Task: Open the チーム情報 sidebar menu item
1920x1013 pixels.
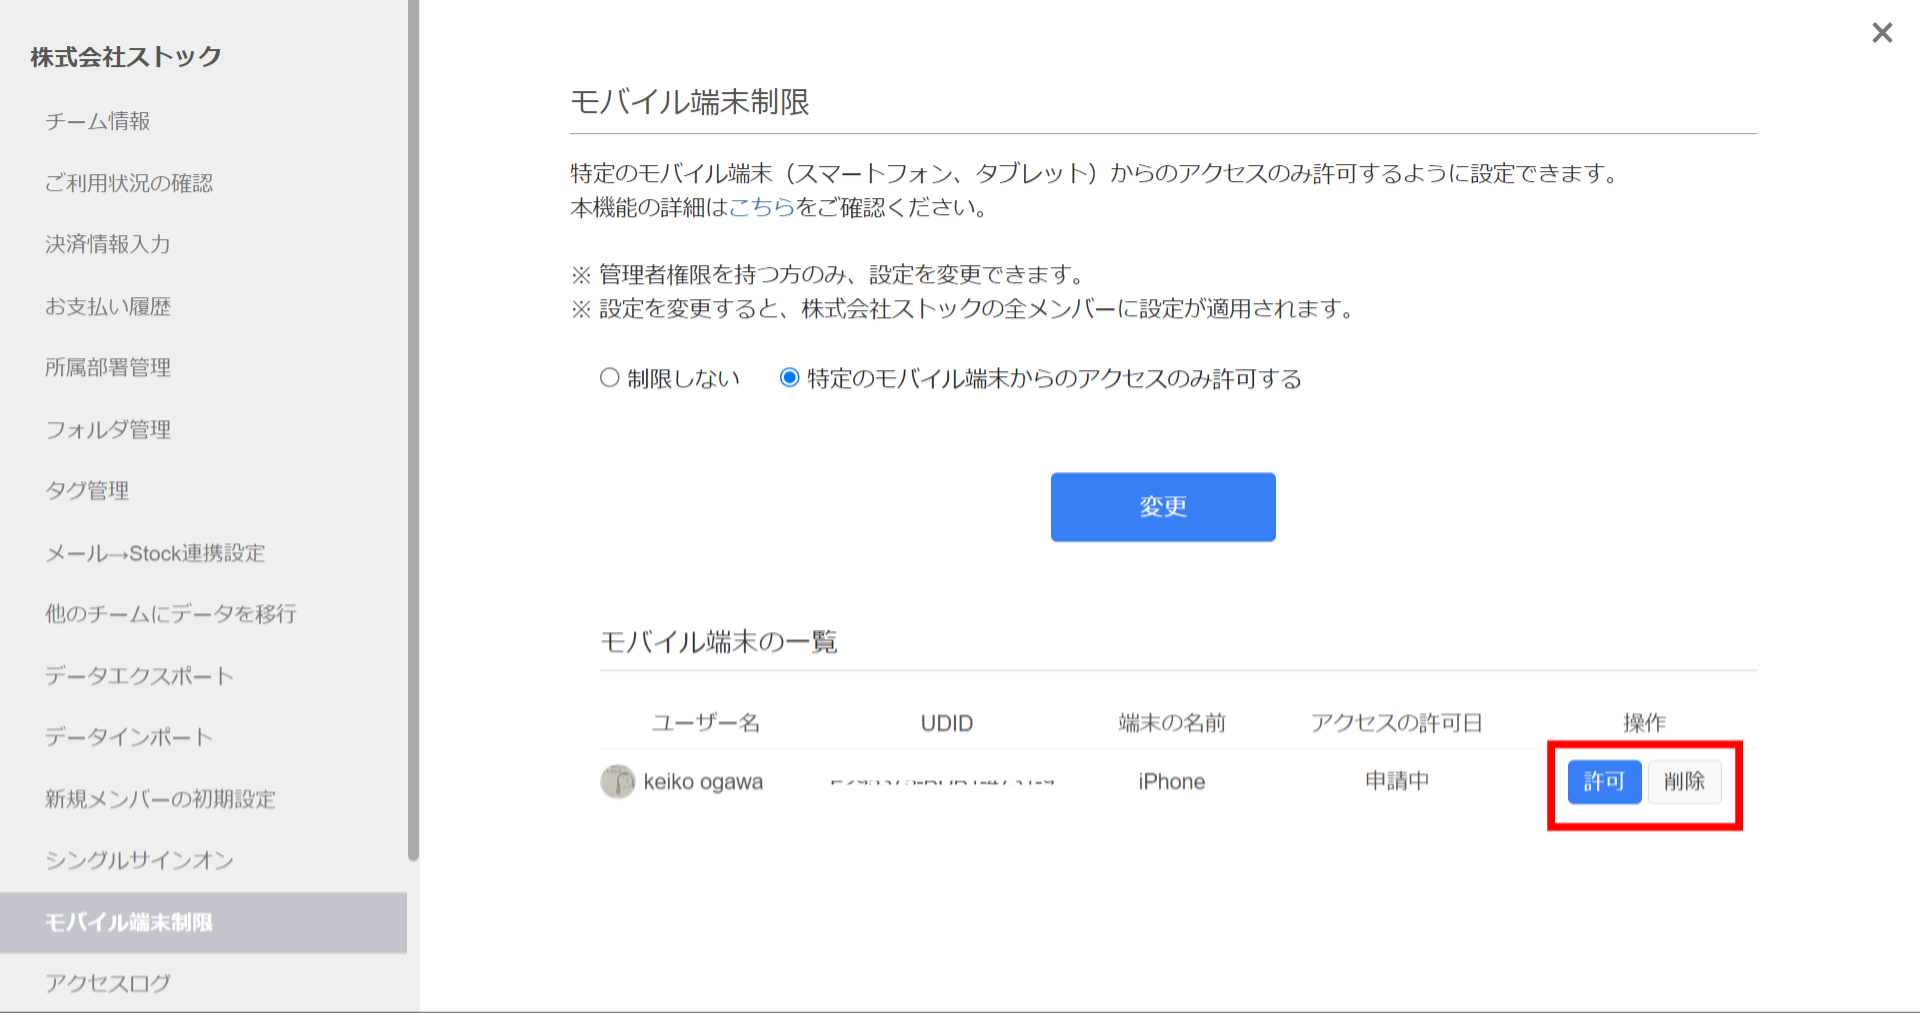Action: (x=99, y=121)
